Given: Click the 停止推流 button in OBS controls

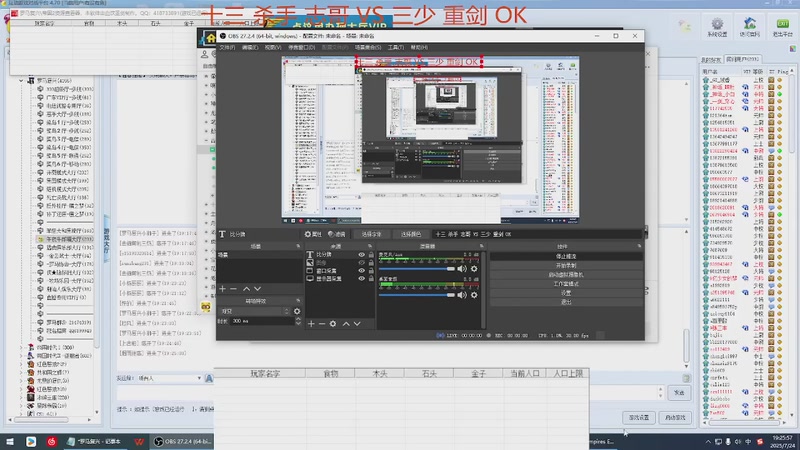Looking at the screenshot, I should (566, 256).
